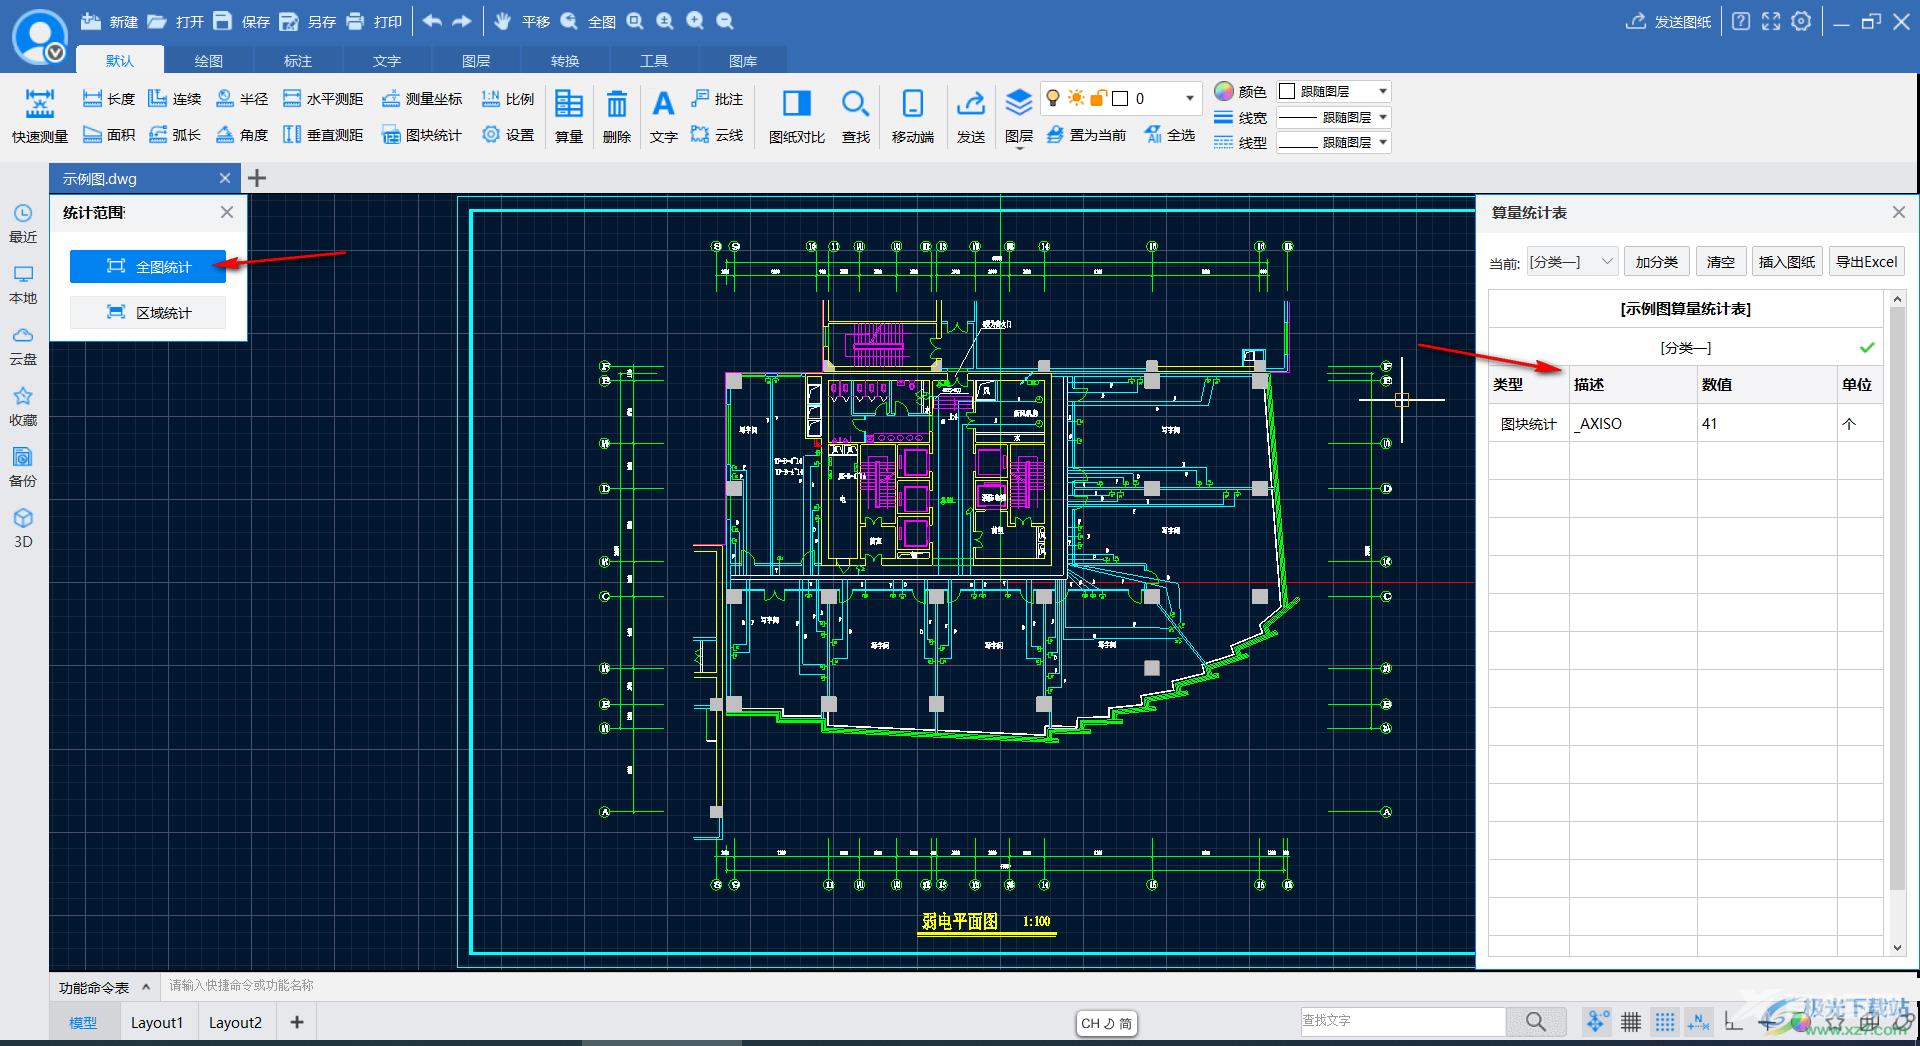Screen dimensions: 1920x1046
Task: Select the 面积 area measurement tool
Action: click(109, 135)
